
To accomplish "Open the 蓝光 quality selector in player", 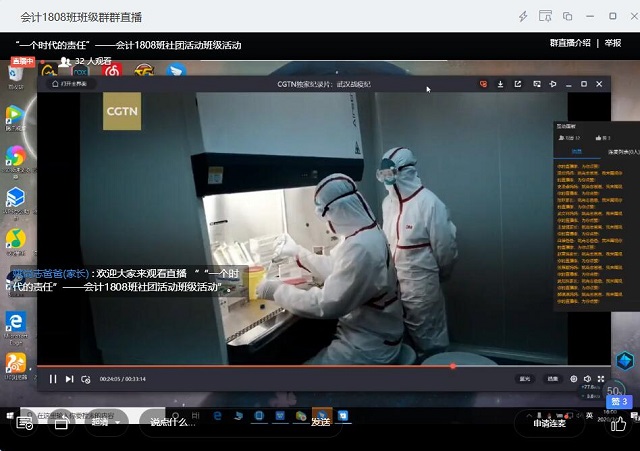I will pyautogui.click(x=524, y=379).
